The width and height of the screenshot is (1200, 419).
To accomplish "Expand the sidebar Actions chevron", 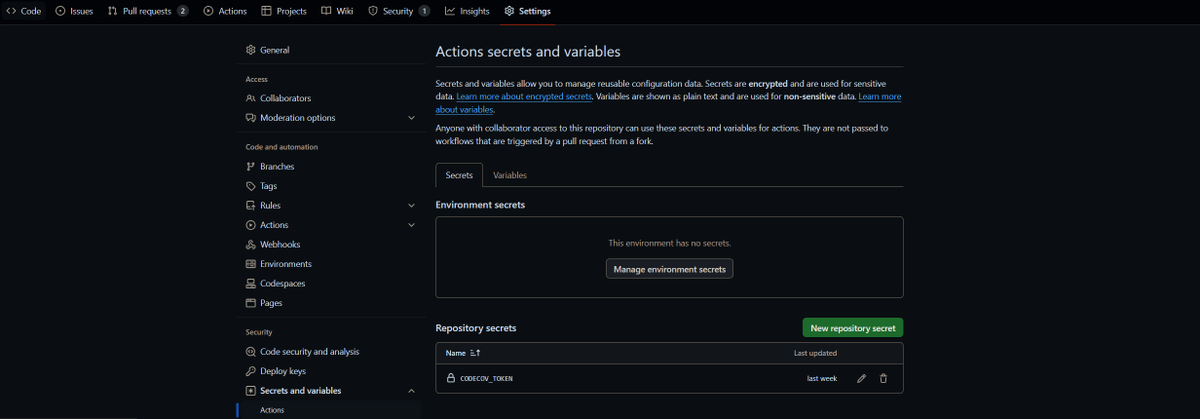I will click(411, 225).
